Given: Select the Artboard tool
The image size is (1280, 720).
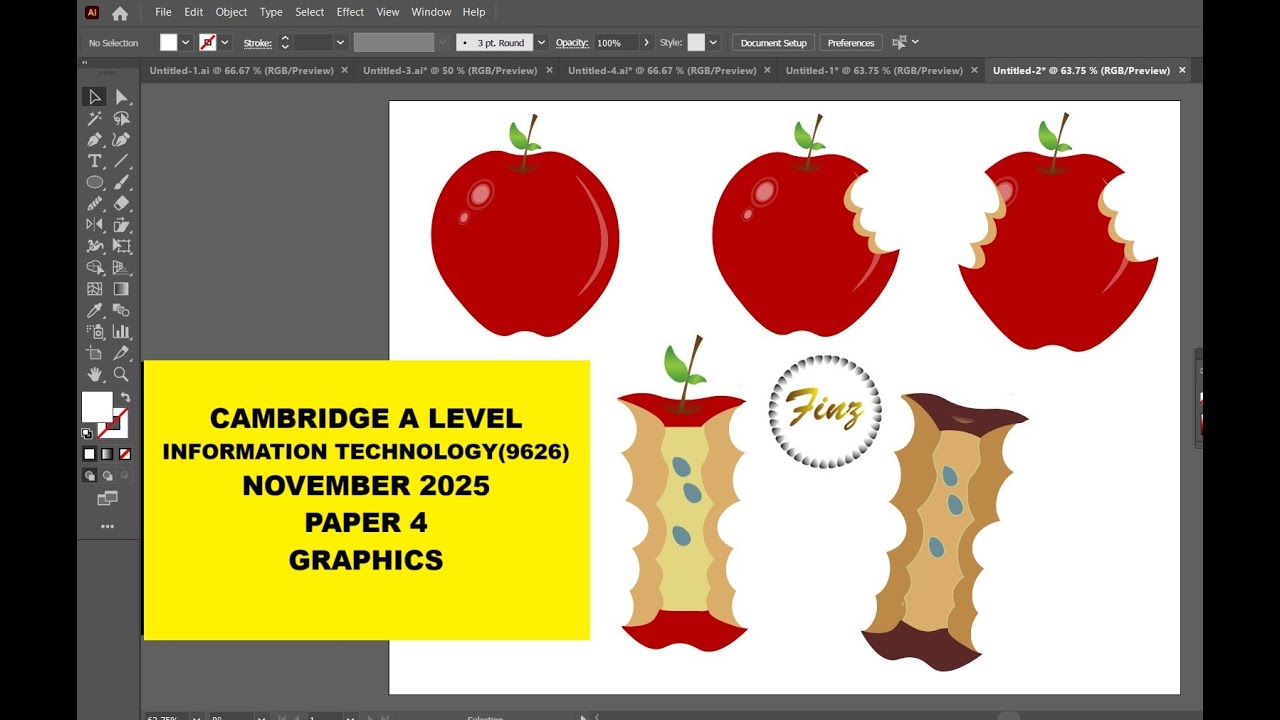Looking at the screenshot, I should click(94, 353).
